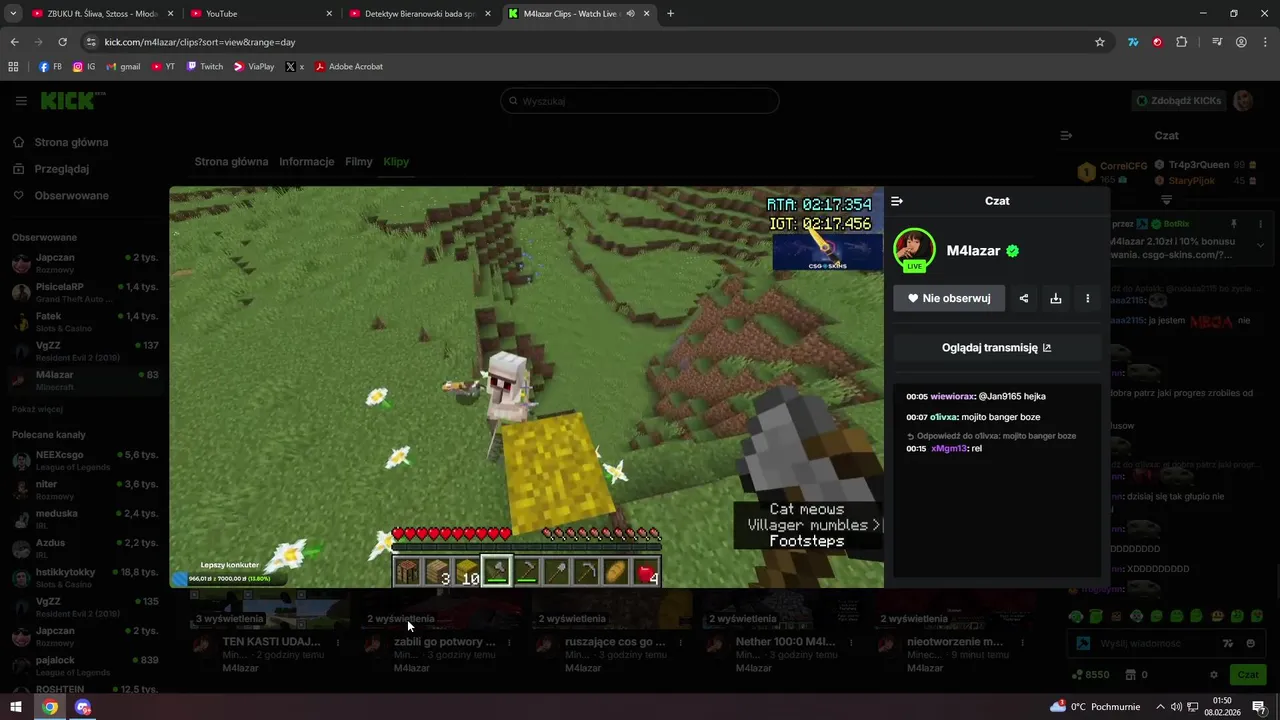Open 'Nether 100:0 M4l...' clip options menu

tap(852, 642)
